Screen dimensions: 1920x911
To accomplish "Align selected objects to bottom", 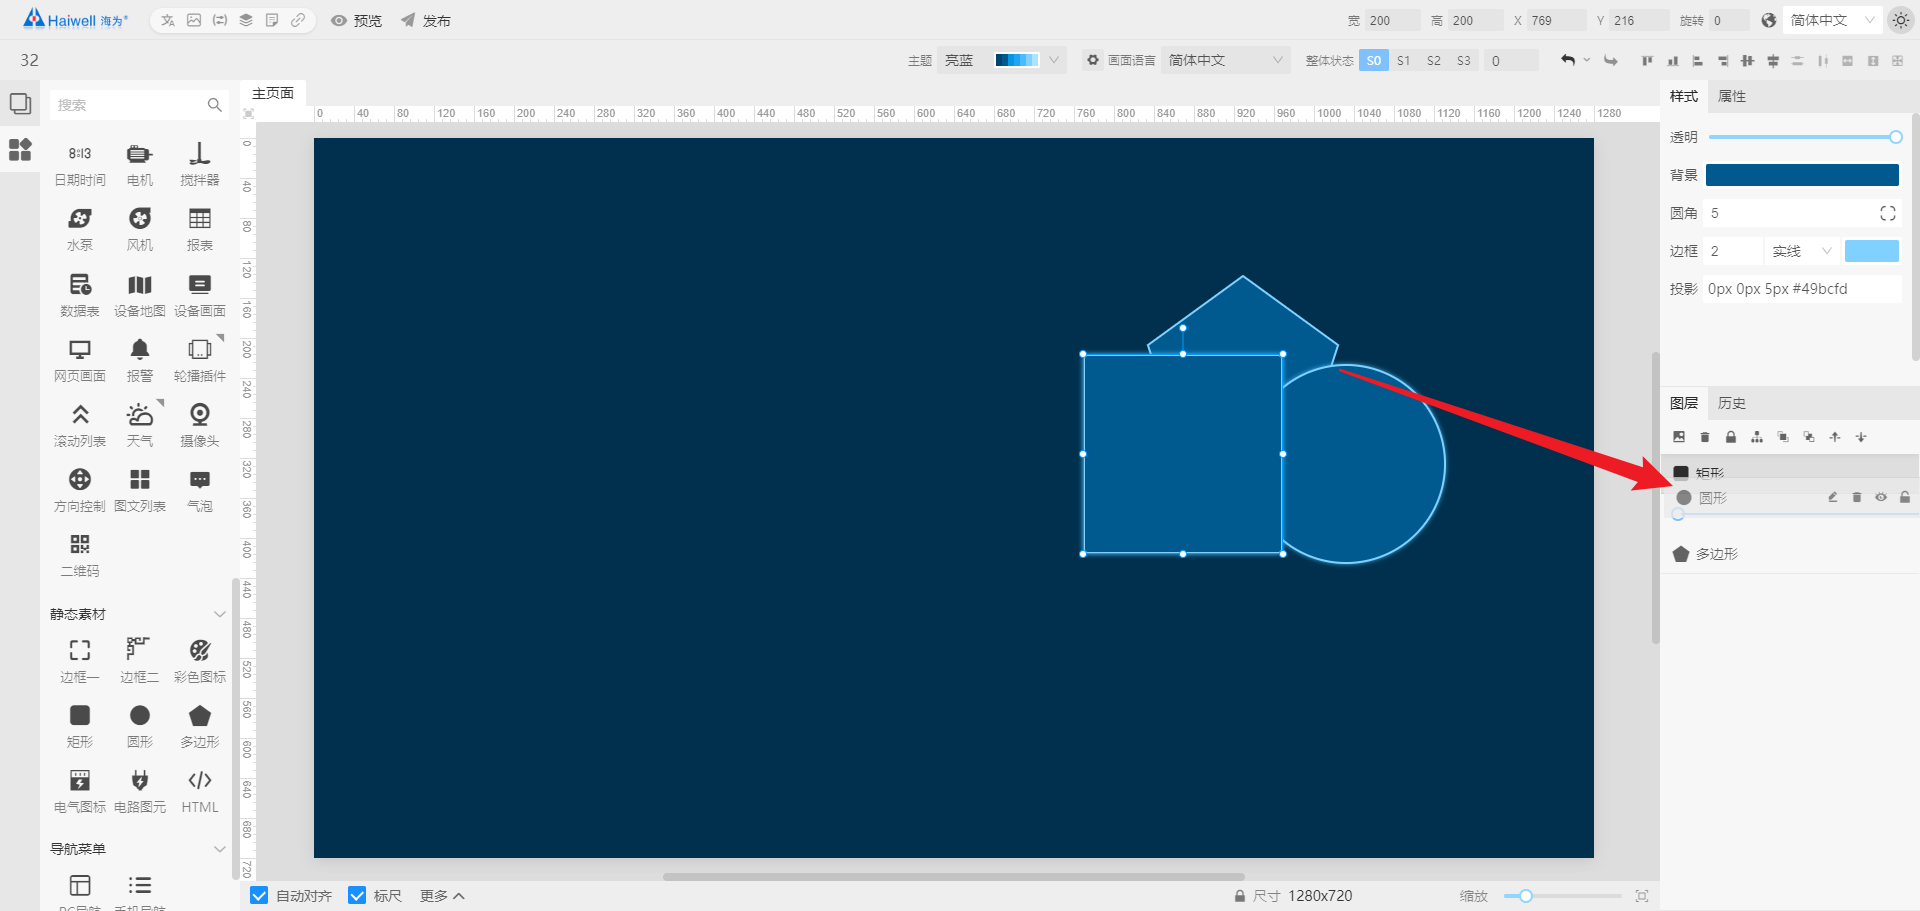I will [1672, 61].
